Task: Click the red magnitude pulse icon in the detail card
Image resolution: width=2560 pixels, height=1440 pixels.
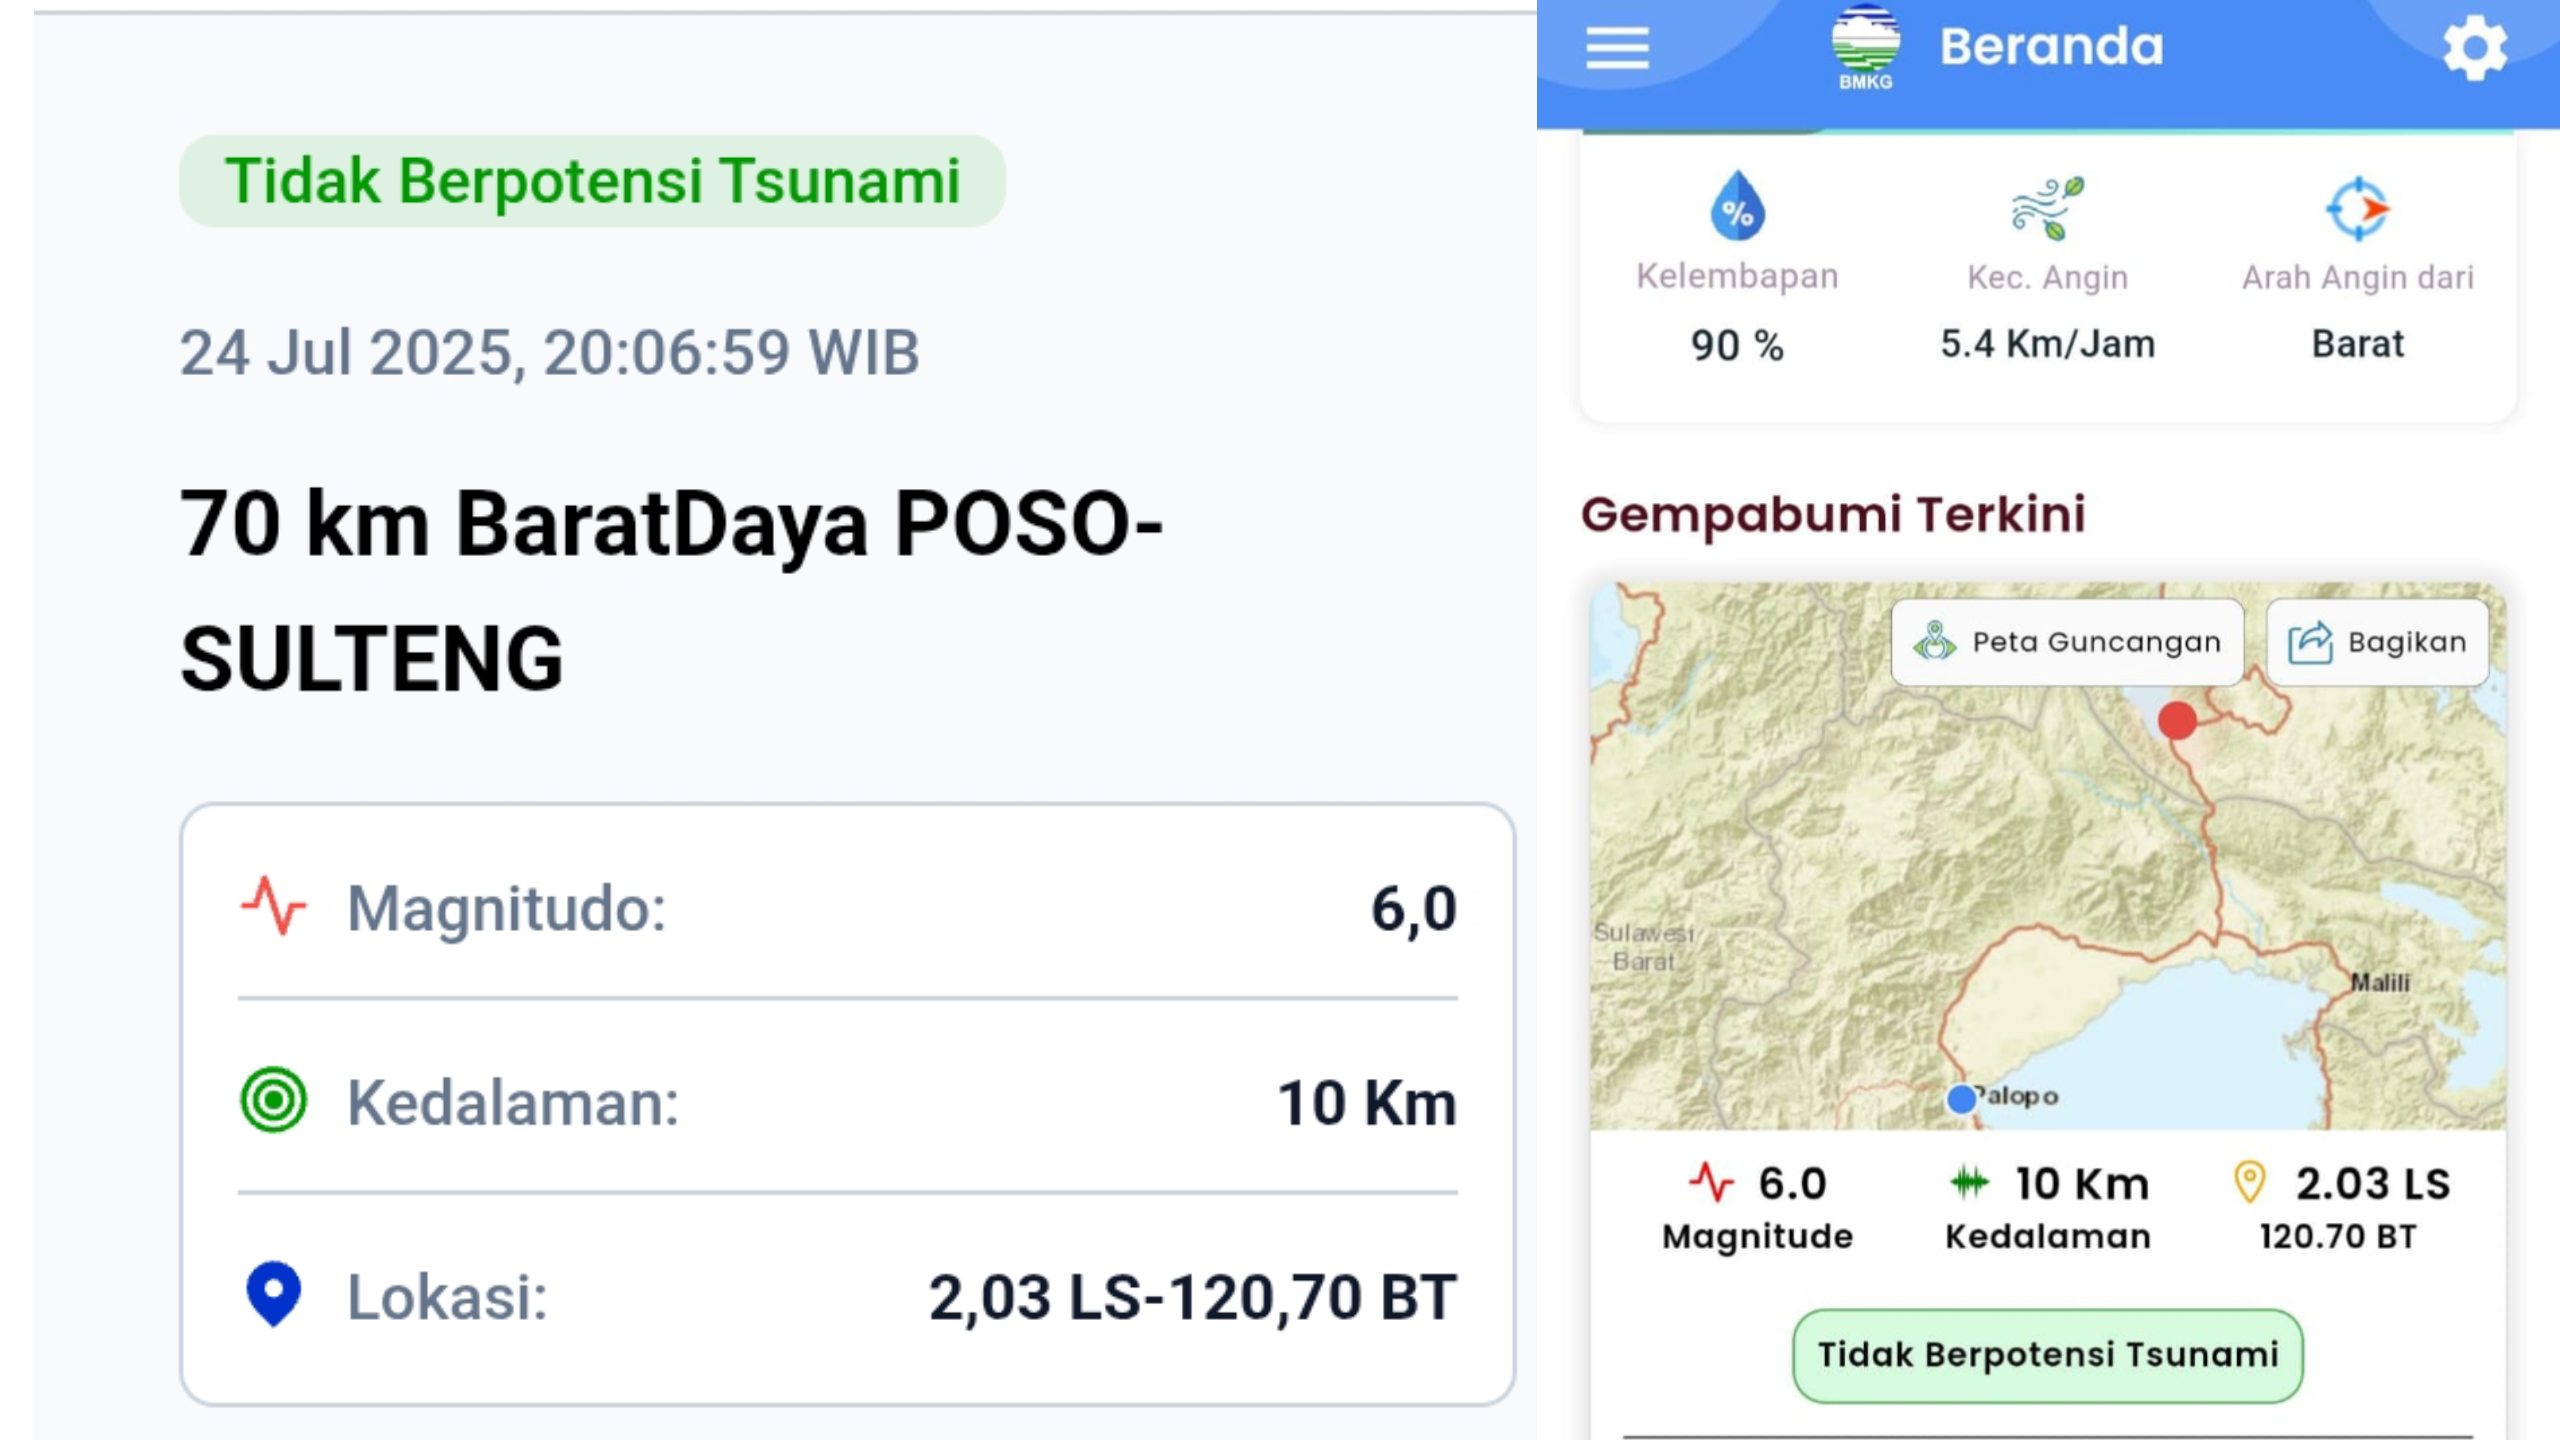Action: (273, 906)
